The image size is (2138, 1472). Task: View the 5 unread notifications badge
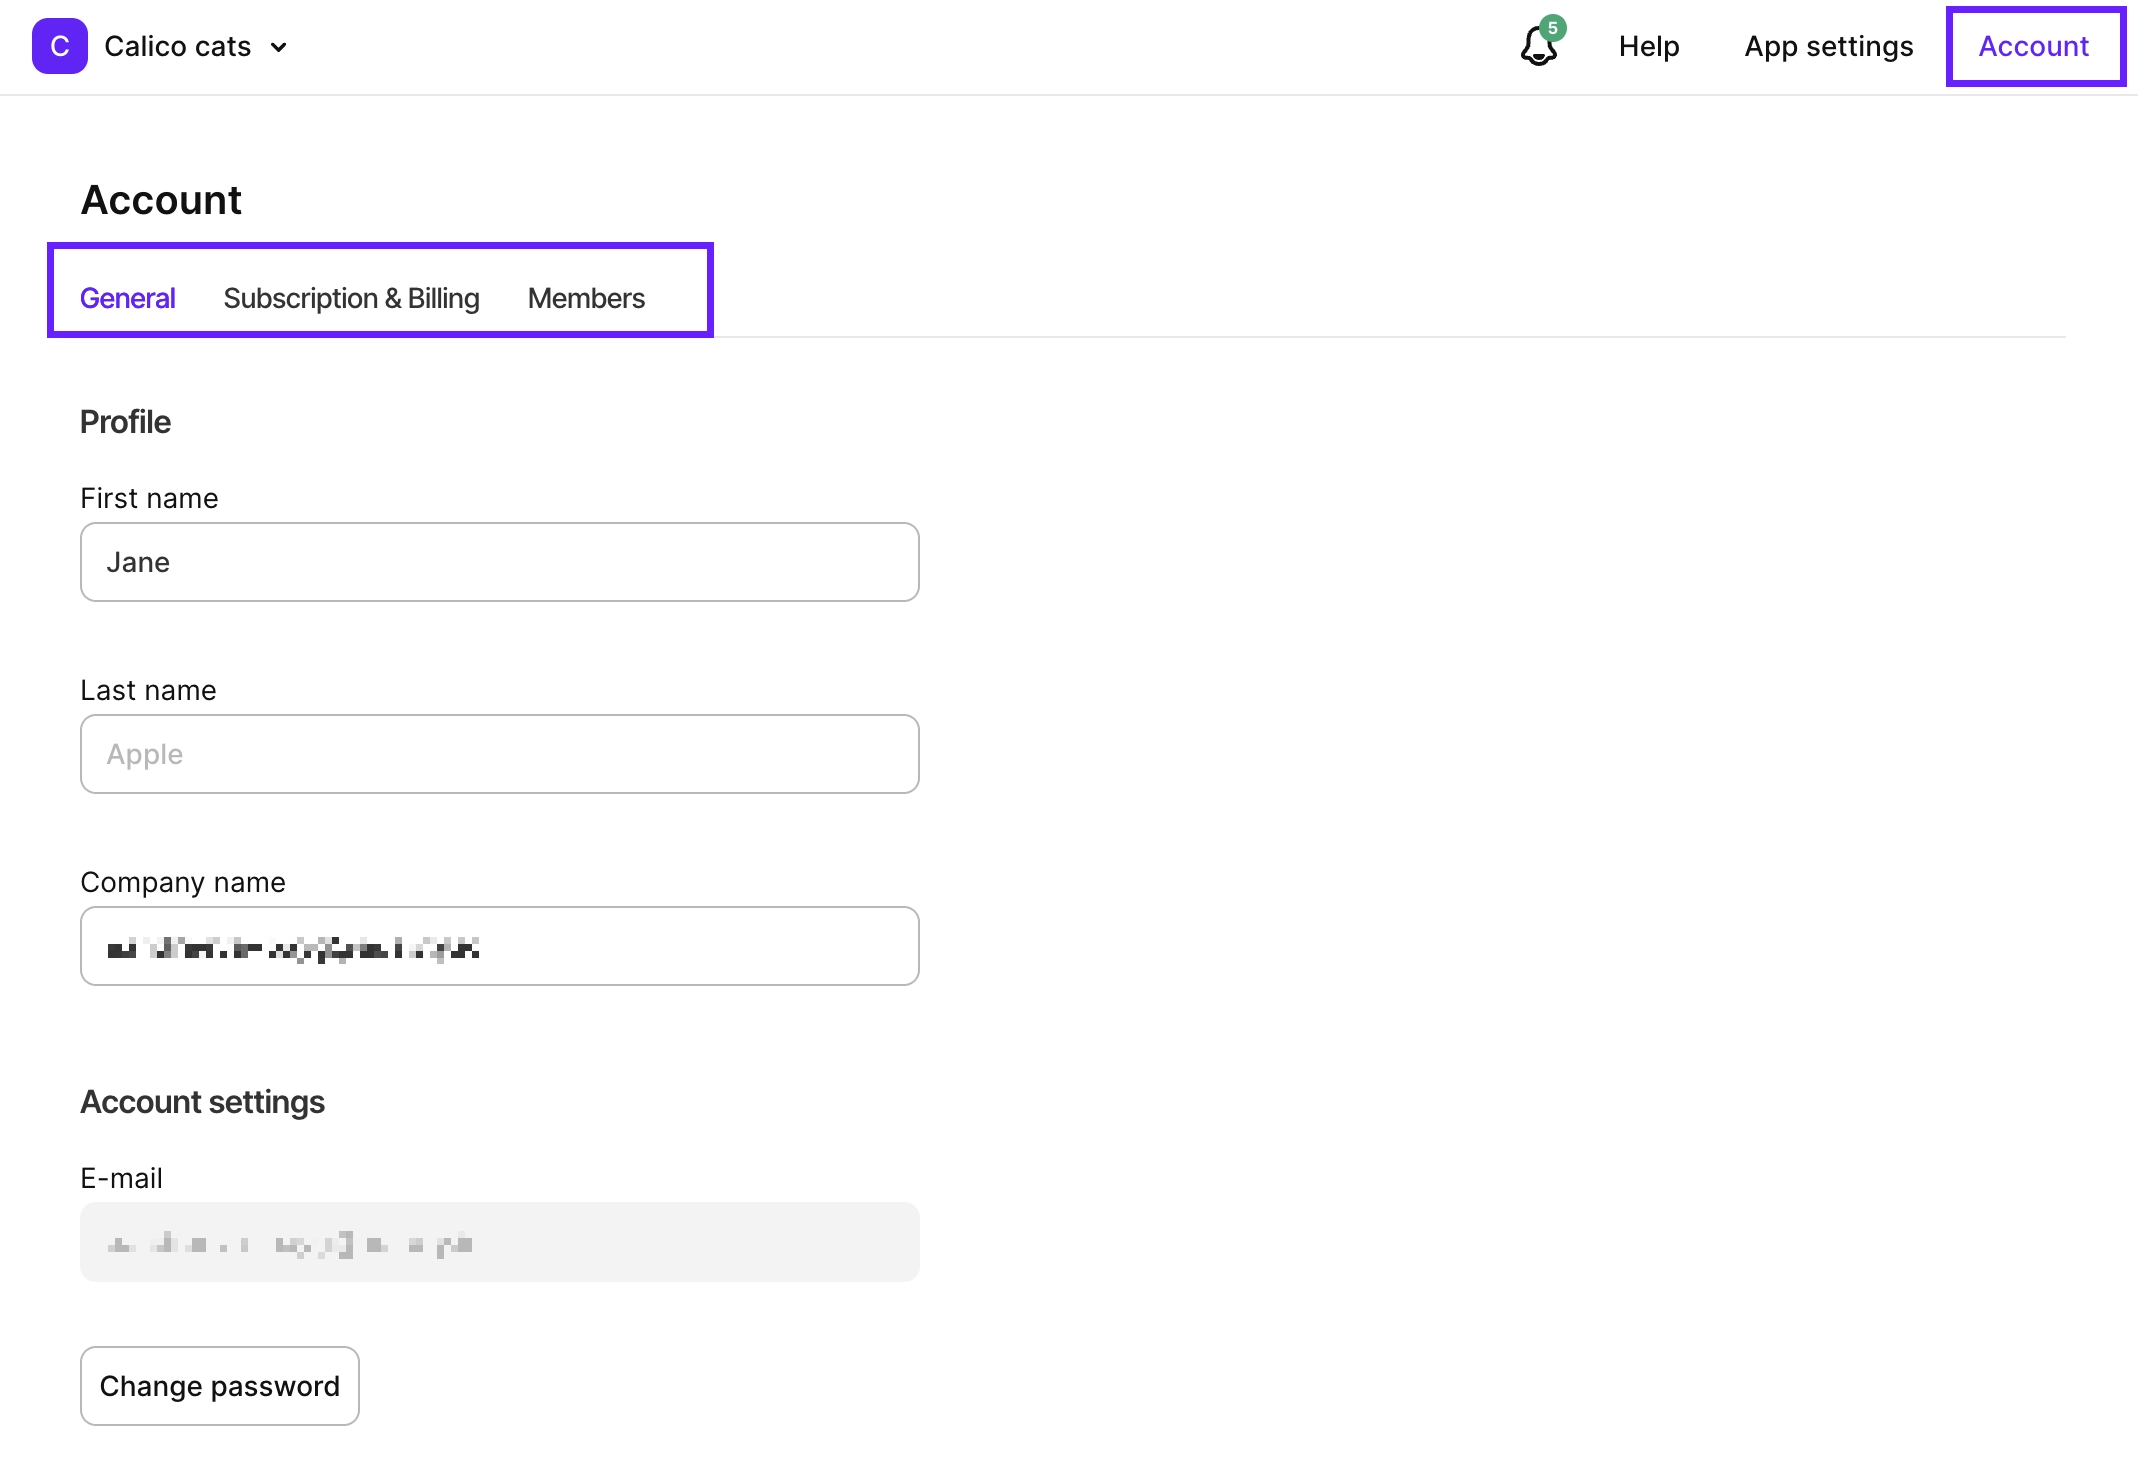[1552, 27]
